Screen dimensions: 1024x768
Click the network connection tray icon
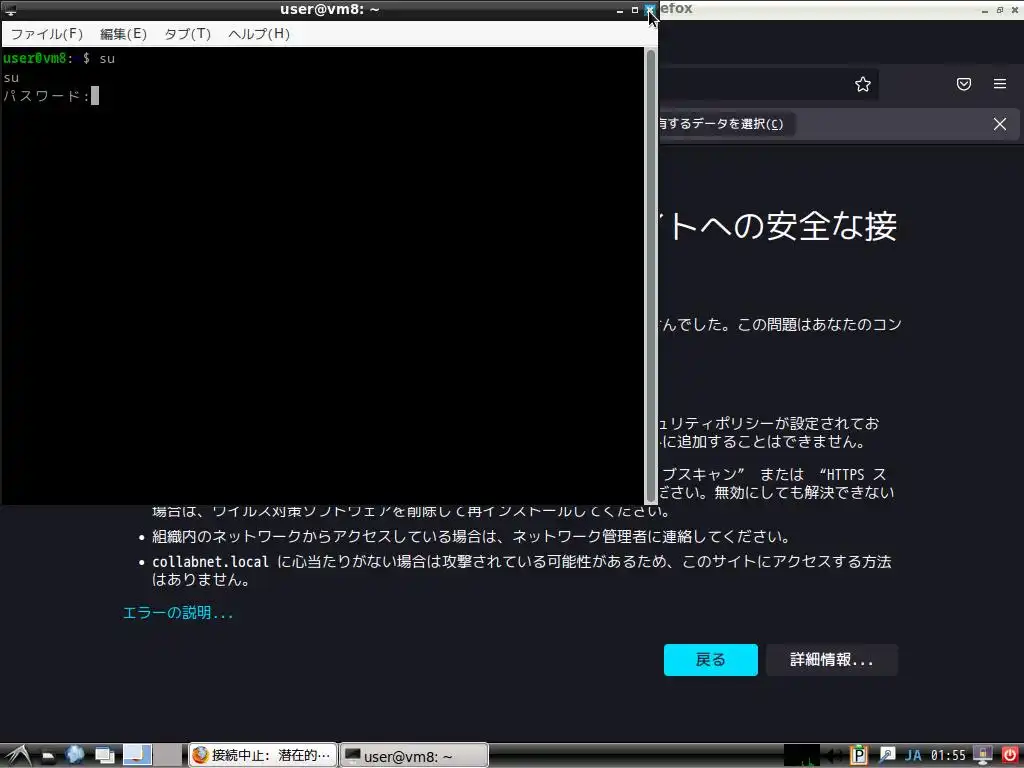point(886,756)
